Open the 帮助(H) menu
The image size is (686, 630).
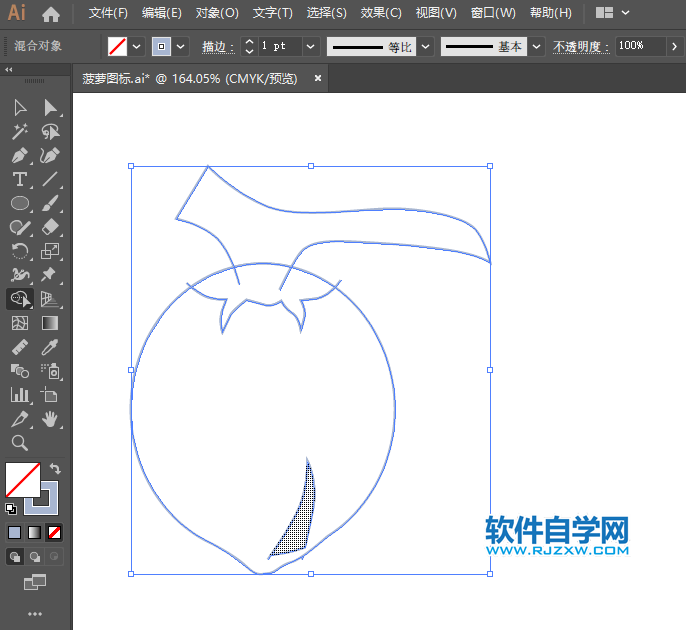[551, 13]
